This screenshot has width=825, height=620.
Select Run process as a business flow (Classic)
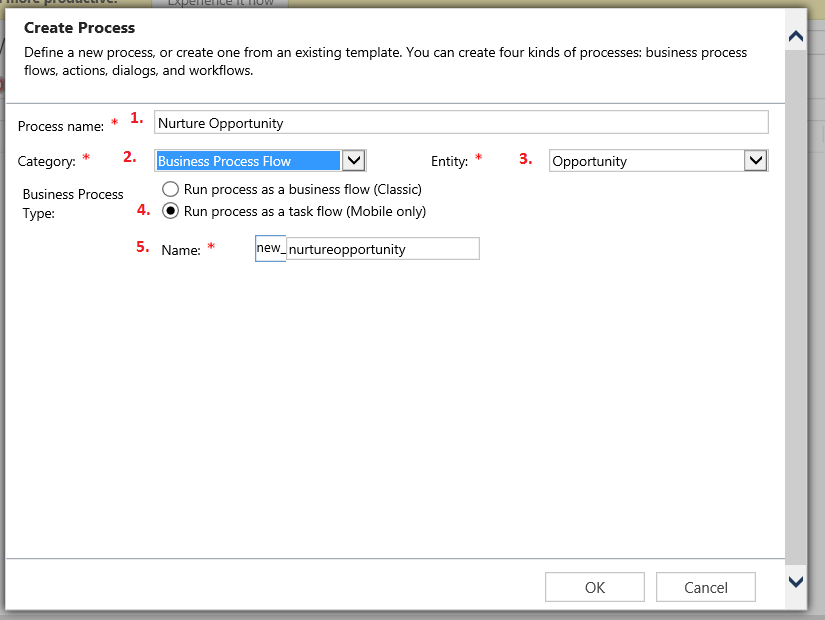pyautogui.click(x=171, y=189)
